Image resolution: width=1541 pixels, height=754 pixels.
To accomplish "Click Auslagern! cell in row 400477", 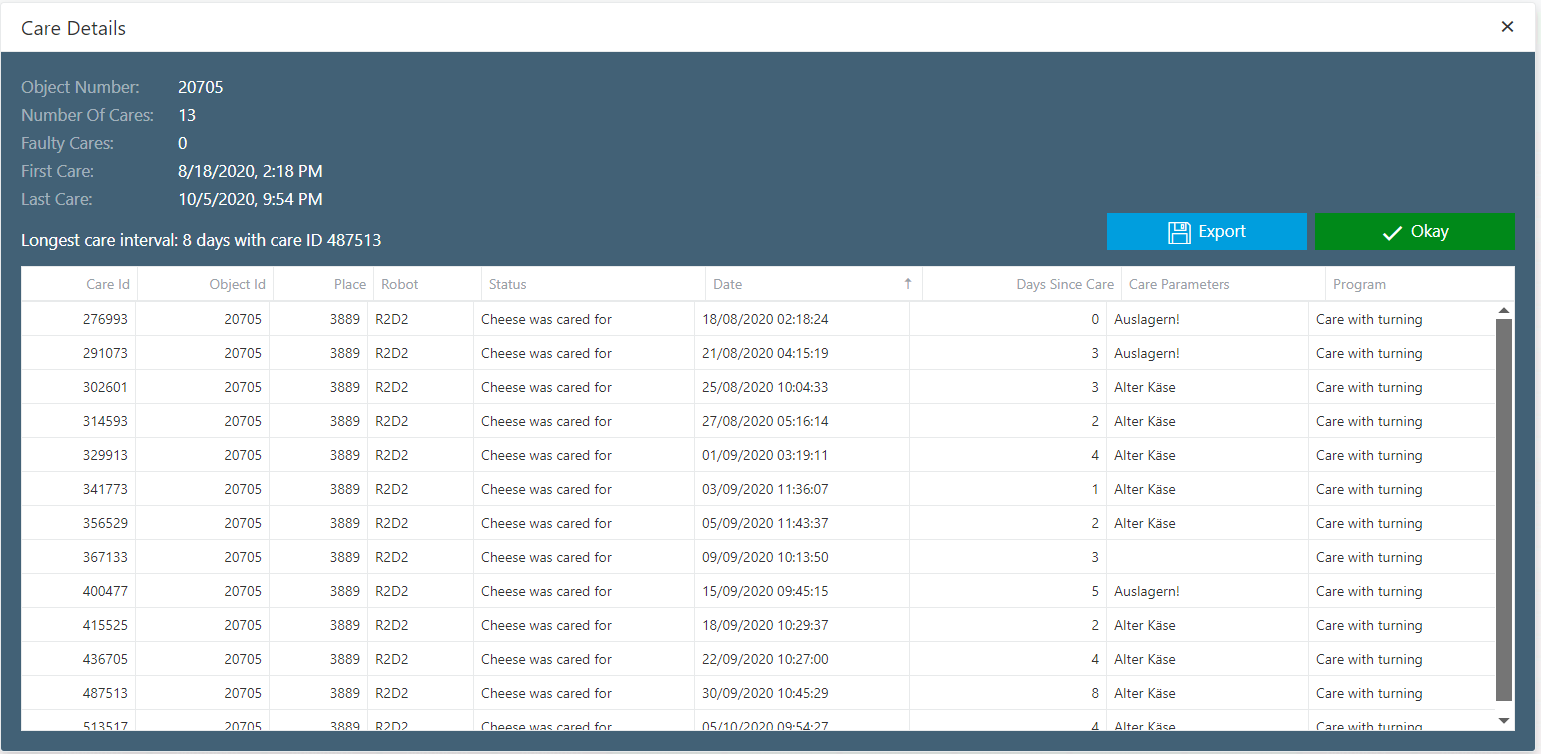I will [1146, 591].
